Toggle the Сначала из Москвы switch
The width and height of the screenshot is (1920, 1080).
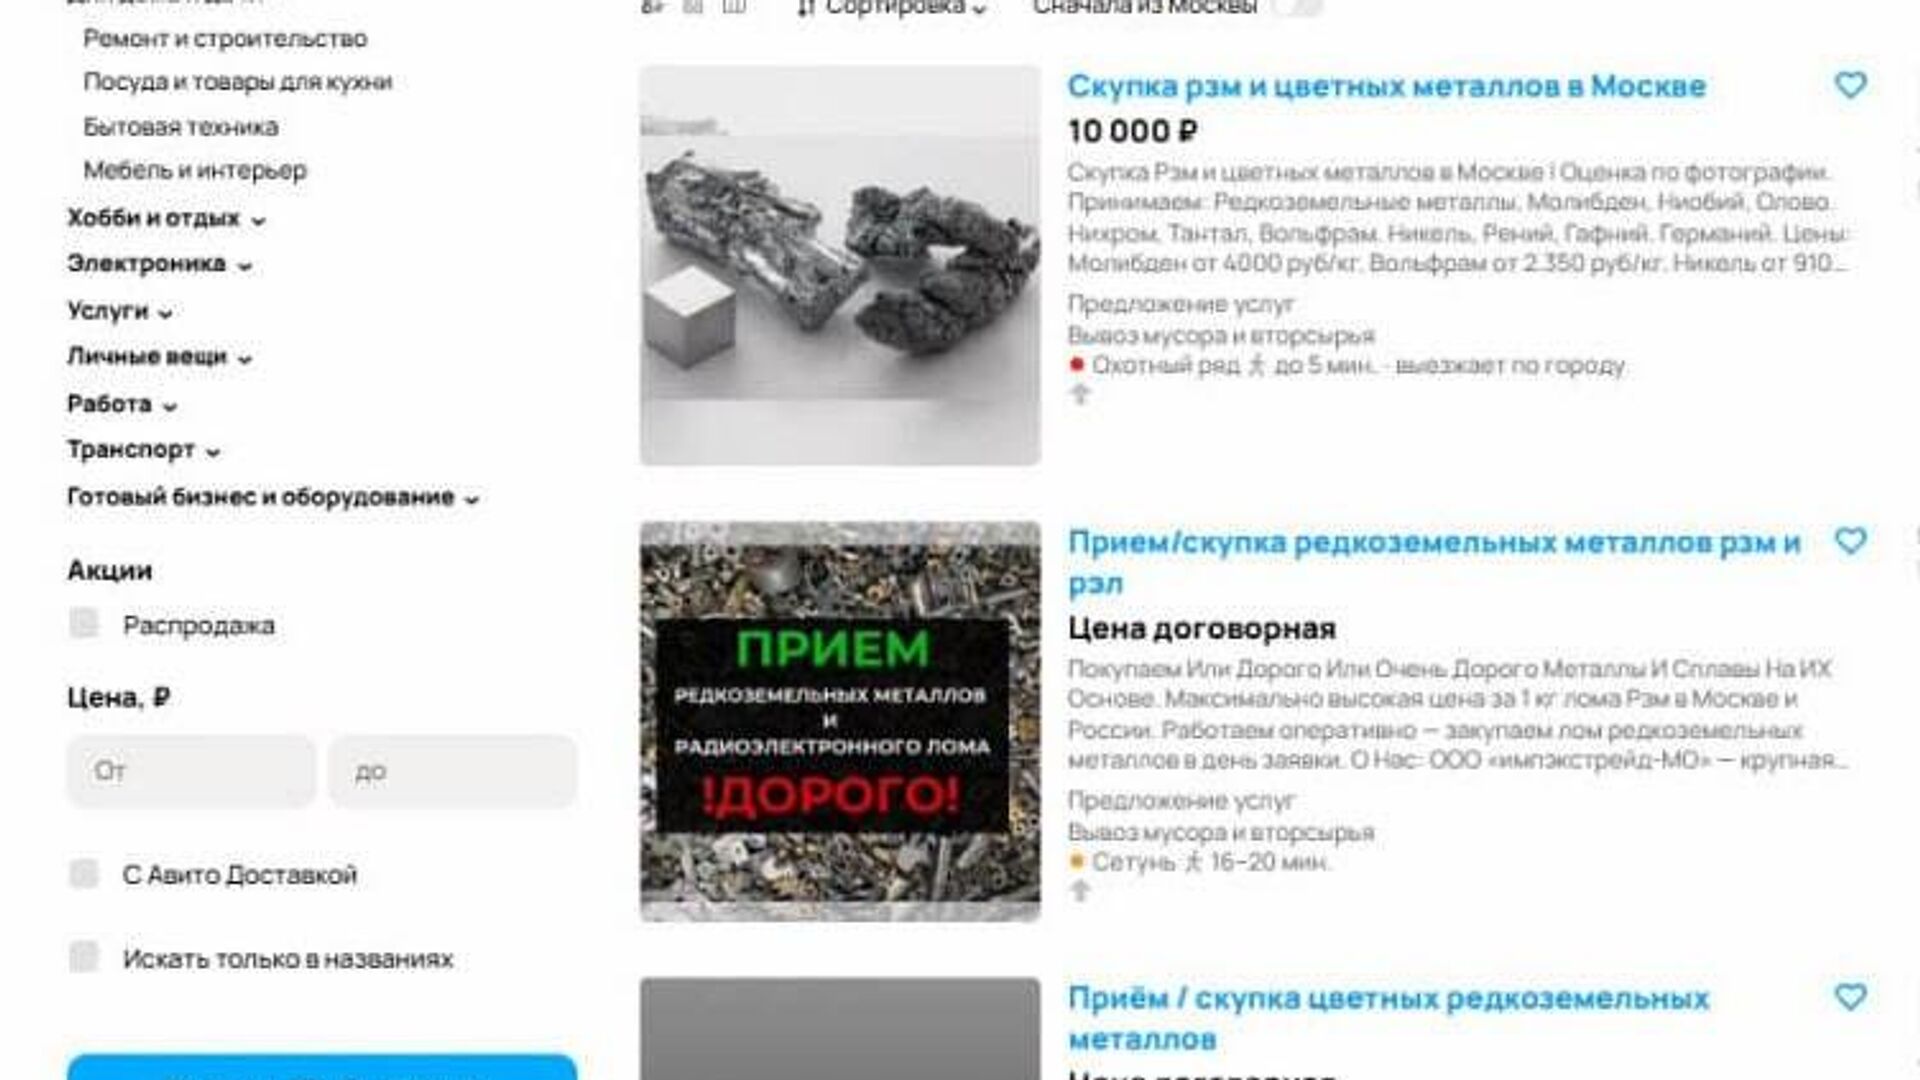tap(1298, 6)
